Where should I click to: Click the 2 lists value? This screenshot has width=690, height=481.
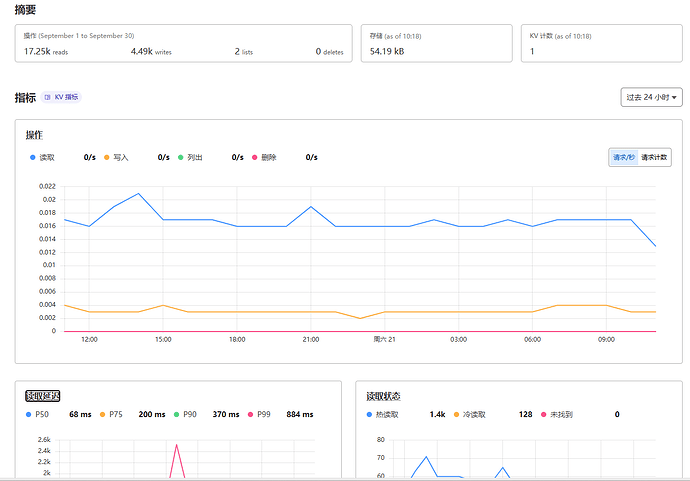coord(244,51)
